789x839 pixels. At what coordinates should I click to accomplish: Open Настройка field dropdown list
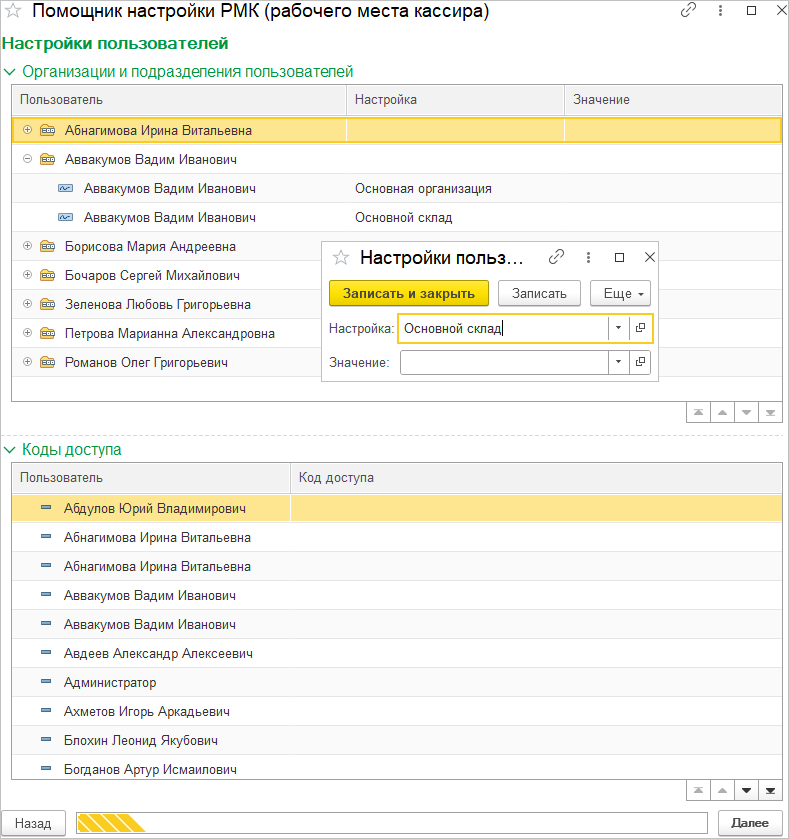pos(618,327)
